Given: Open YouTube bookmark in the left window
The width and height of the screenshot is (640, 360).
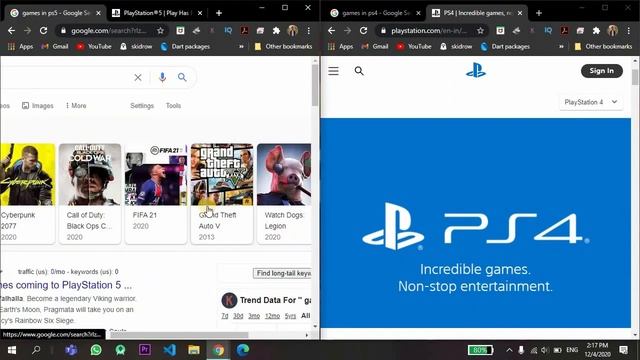Looking at the screenshot, I should coord(94,47).
